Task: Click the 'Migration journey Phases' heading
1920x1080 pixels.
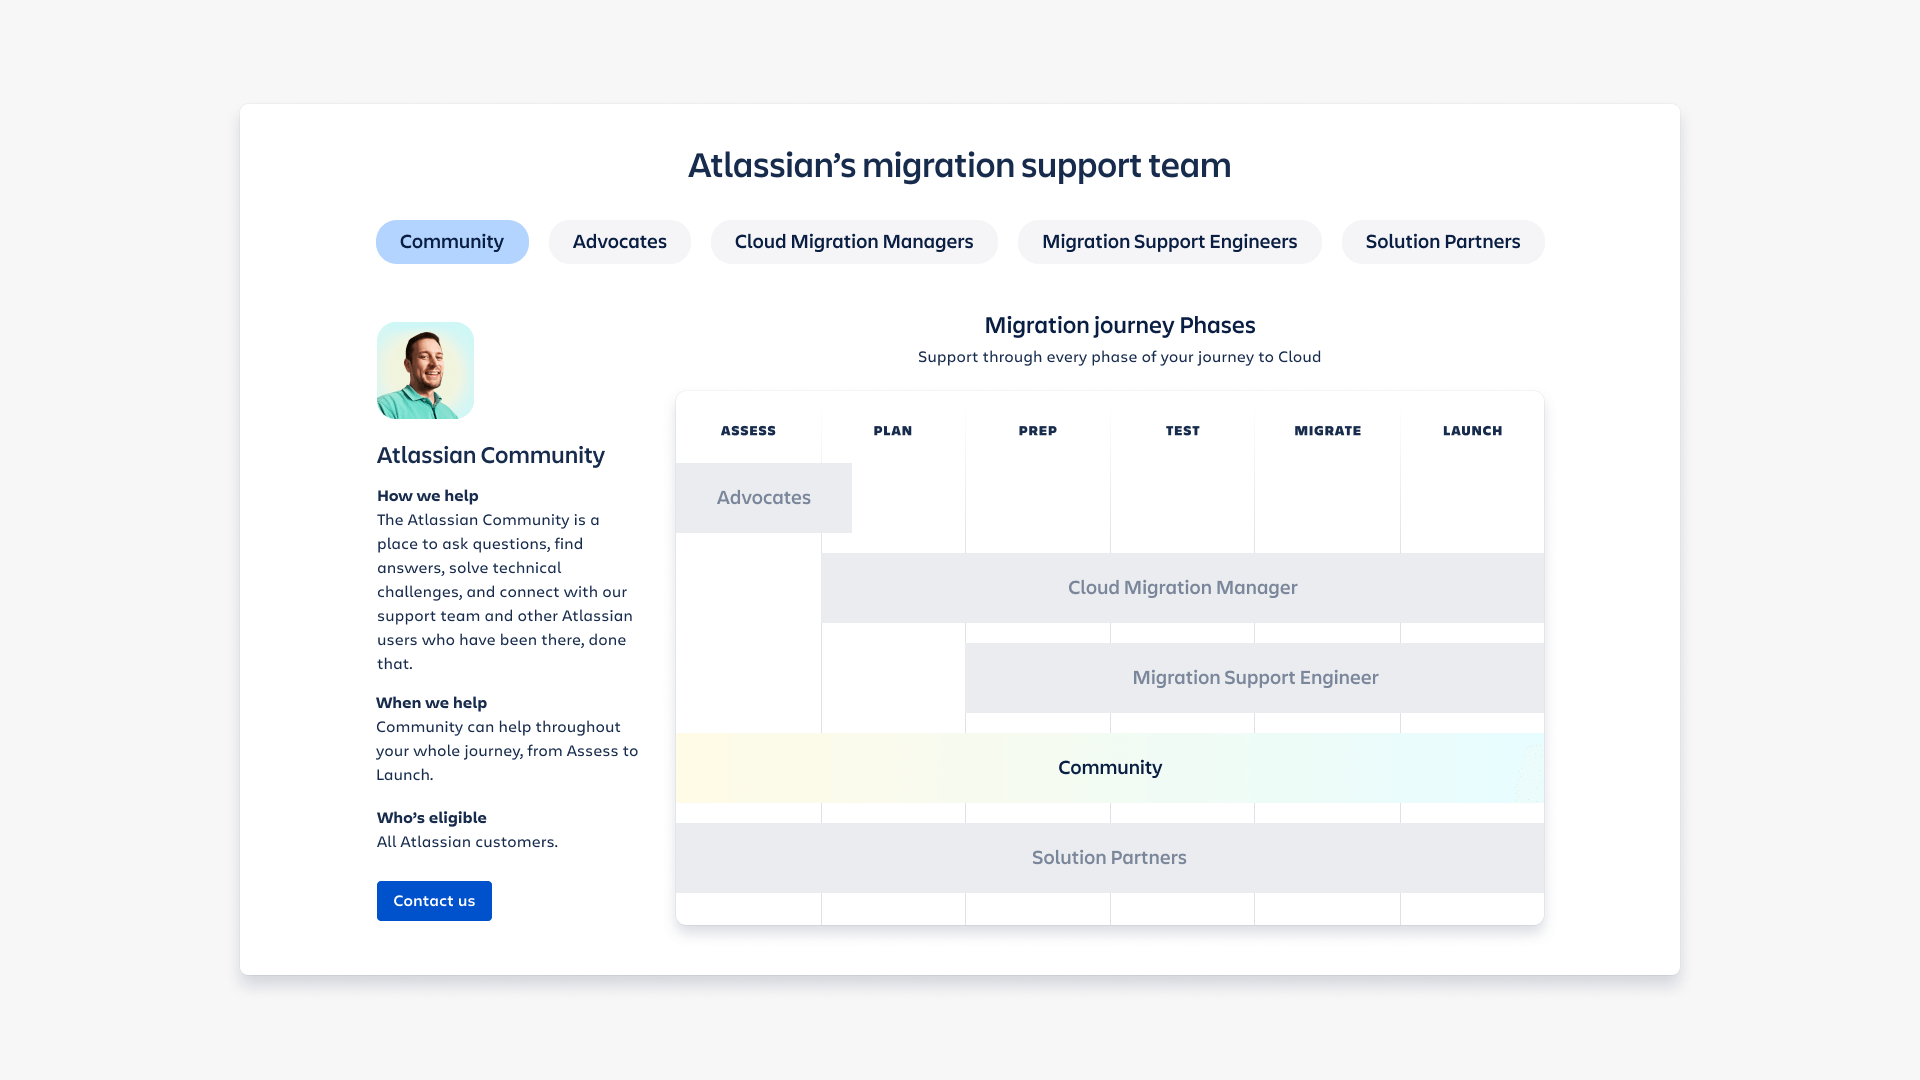Action: [x=1120, y=325]
